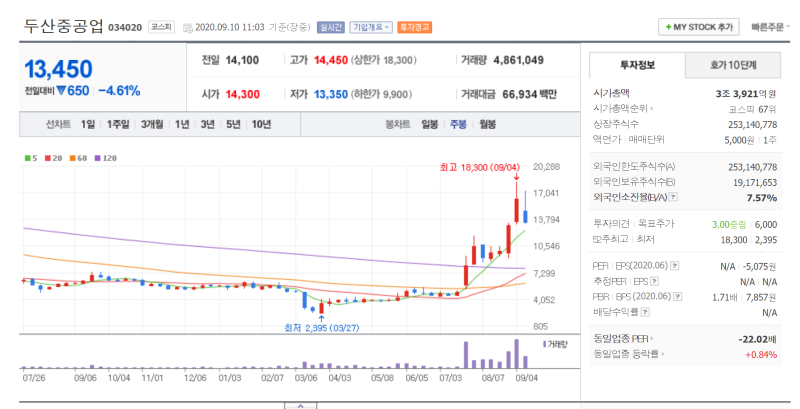Click the 거래량 value 4,861,049

click(x=518, y=60)
